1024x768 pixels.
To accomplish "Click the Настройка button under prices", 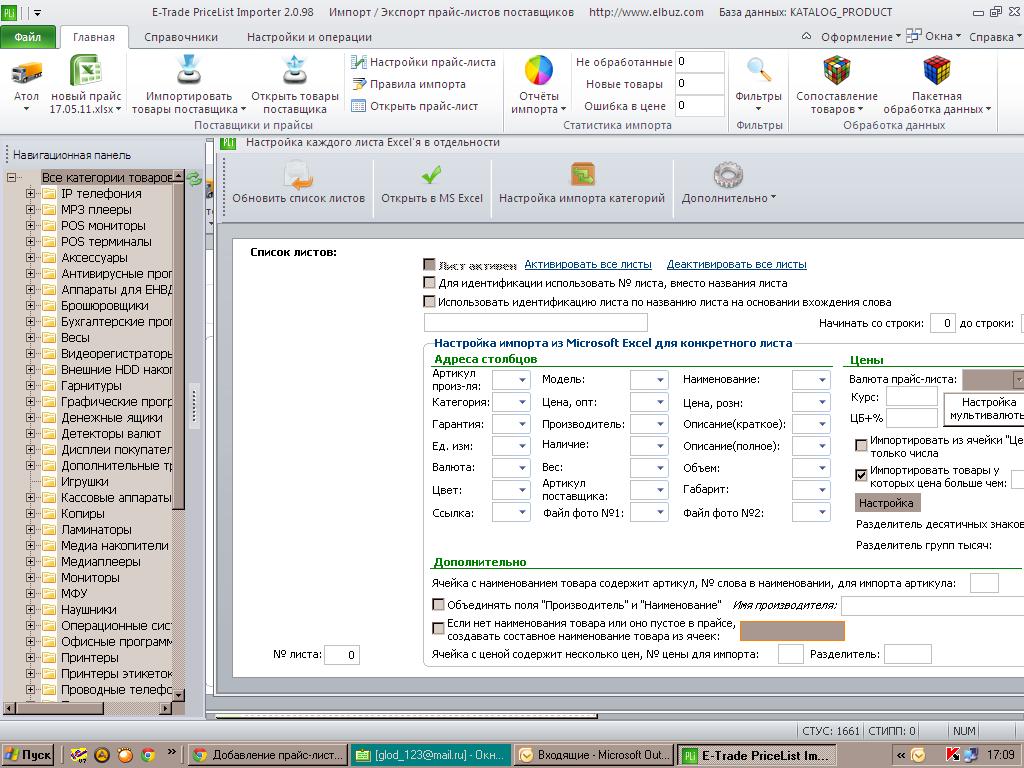I will pyautogui.click(x=886, y=503).
